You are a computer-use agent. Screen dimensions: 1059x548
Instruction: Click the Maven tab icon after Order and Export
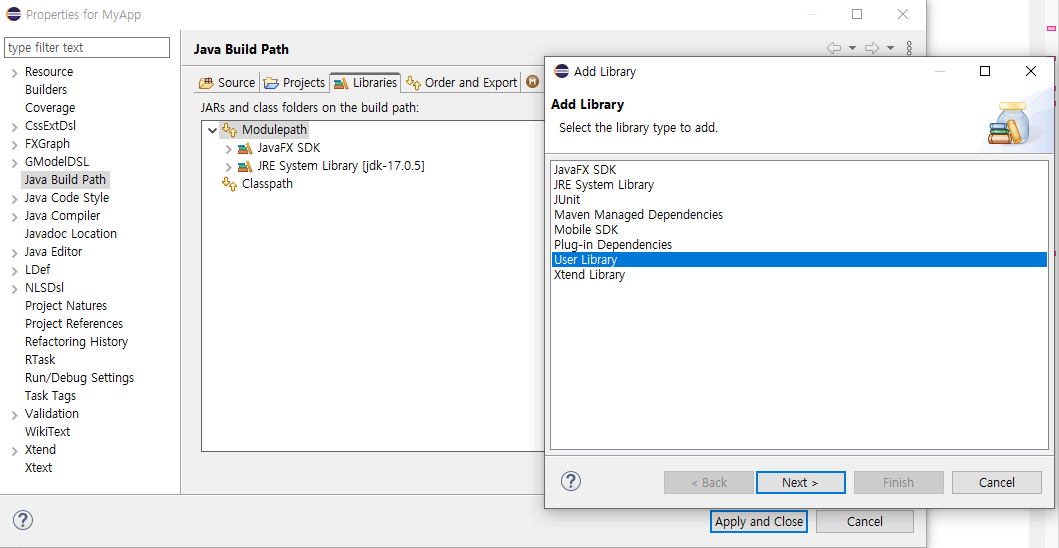pos(532,82)
